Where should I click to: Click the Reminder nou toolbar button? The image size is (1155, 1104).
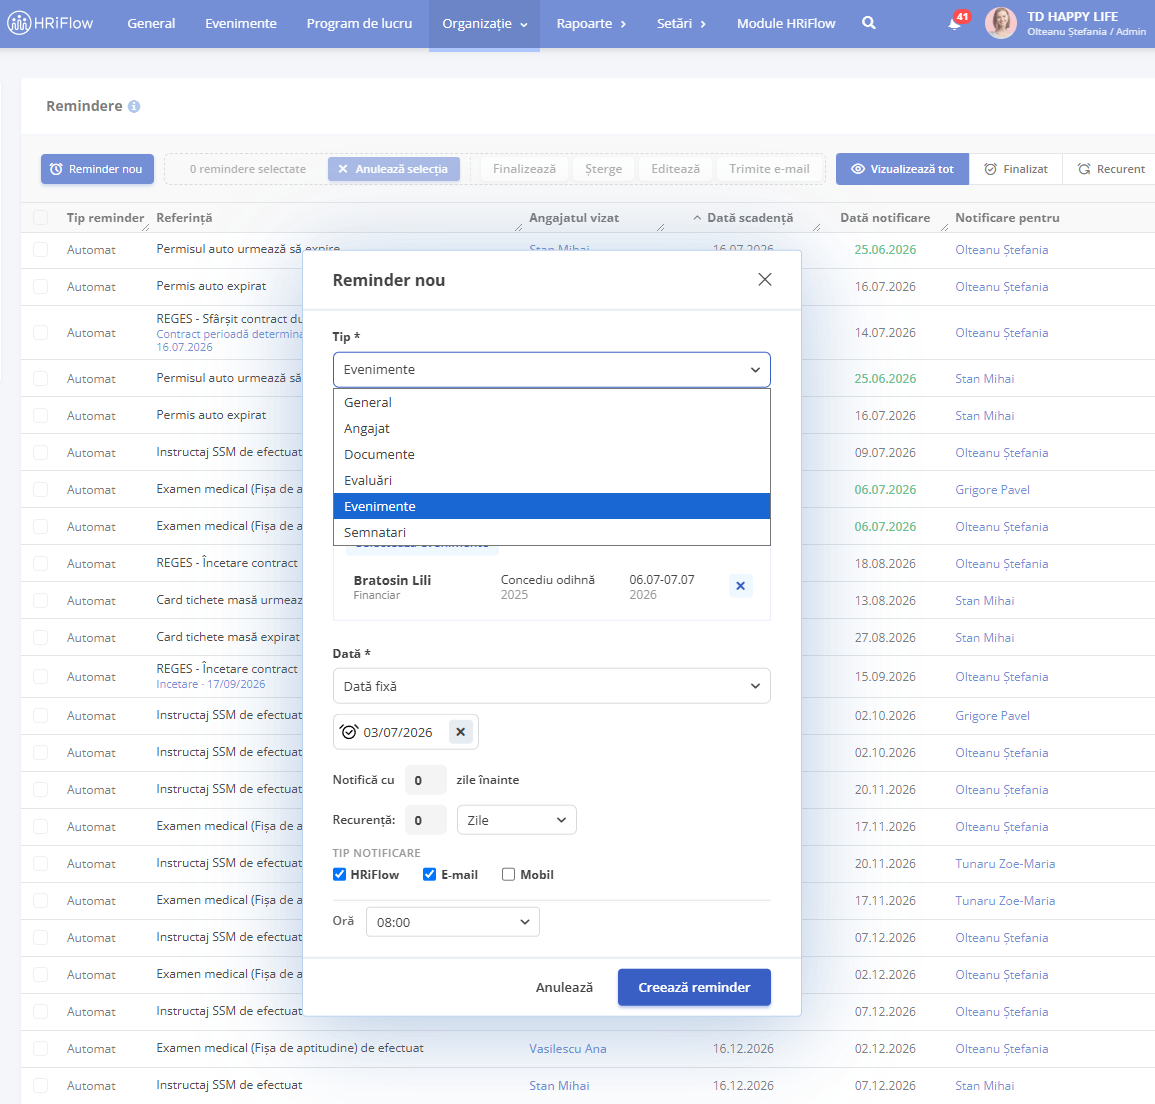click(x=97, y=169)
